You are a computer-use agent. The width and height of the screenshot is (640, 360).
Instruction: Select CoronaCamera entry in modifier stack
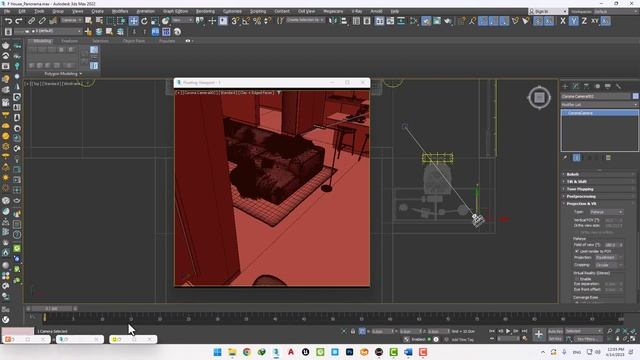(x=599, y=113)
